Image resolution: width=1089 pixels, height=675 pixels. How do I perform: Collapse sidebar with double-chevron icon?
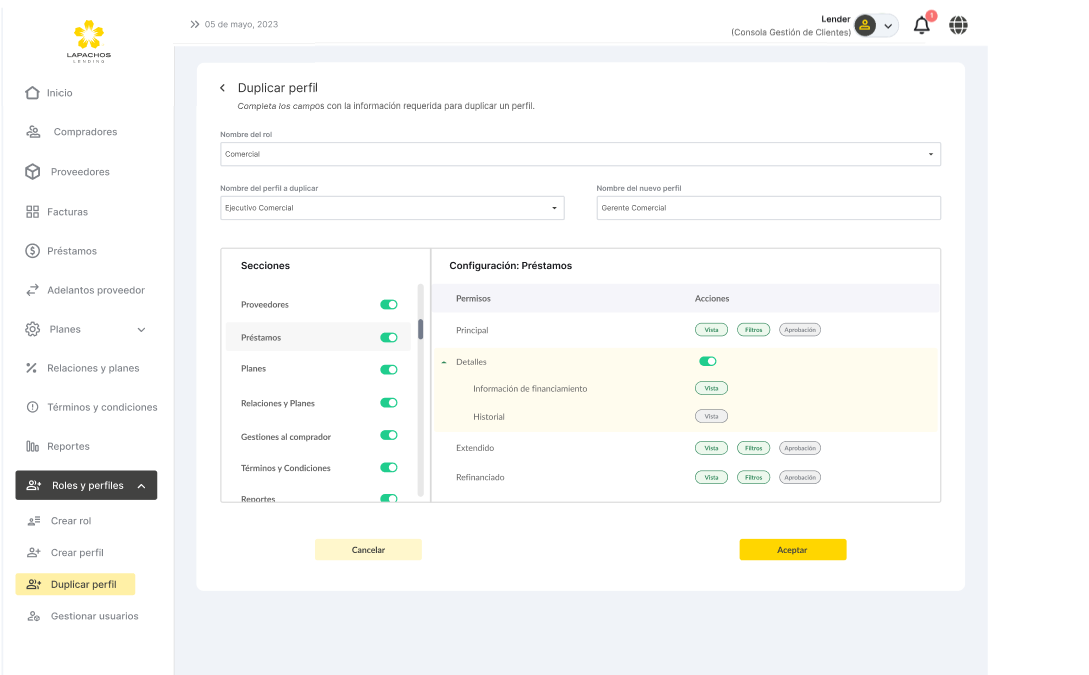point(194,24)
